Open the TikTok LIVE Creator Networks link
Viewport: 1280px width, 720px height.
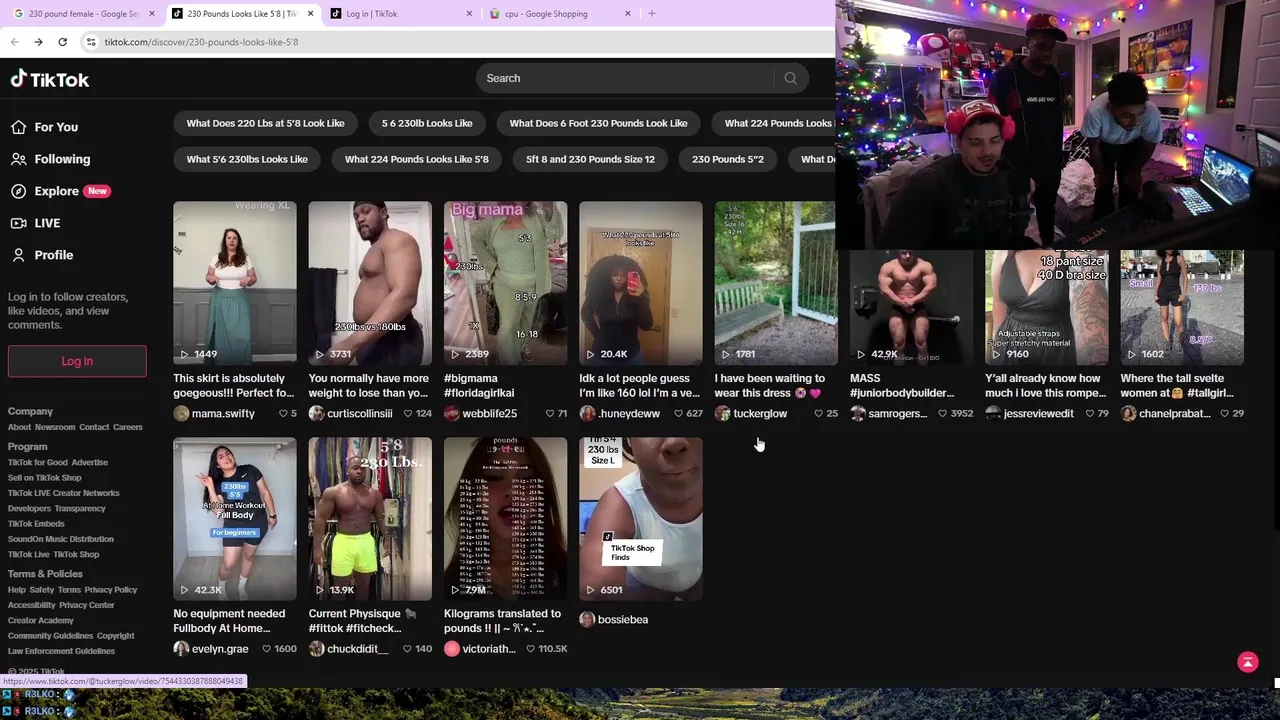coord(64,493)
